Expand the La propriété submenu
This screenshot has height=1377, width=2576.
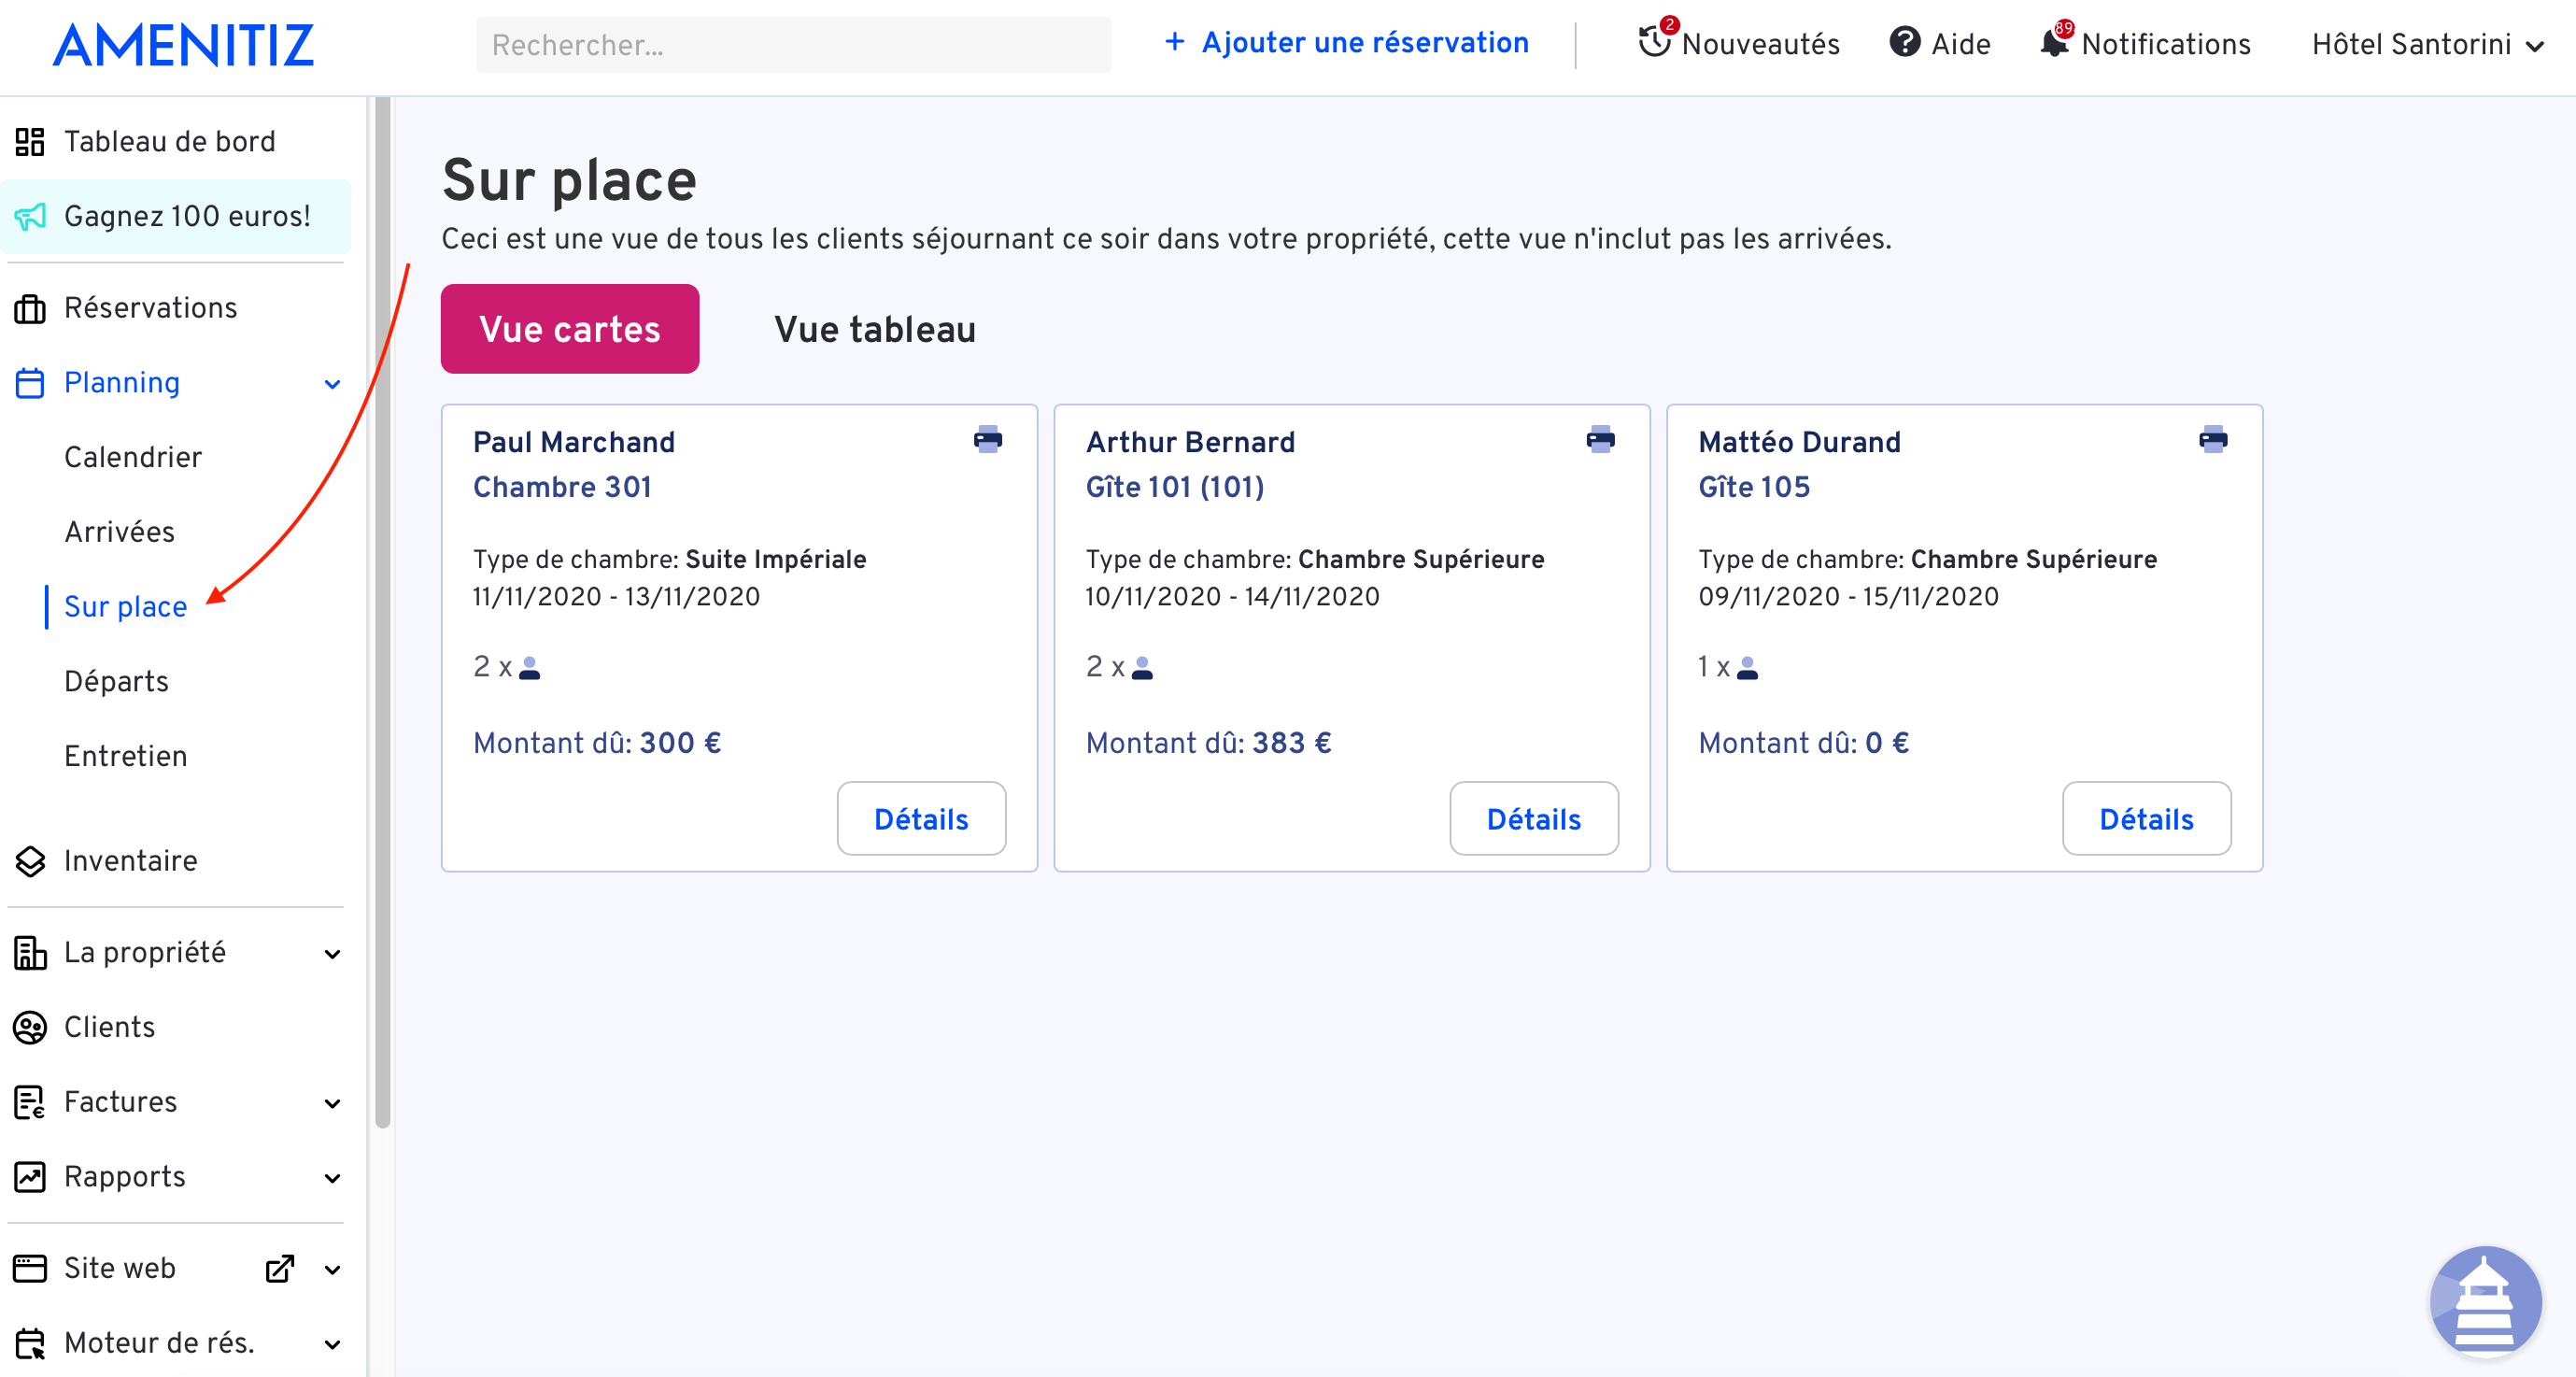(x=333, y=954)
